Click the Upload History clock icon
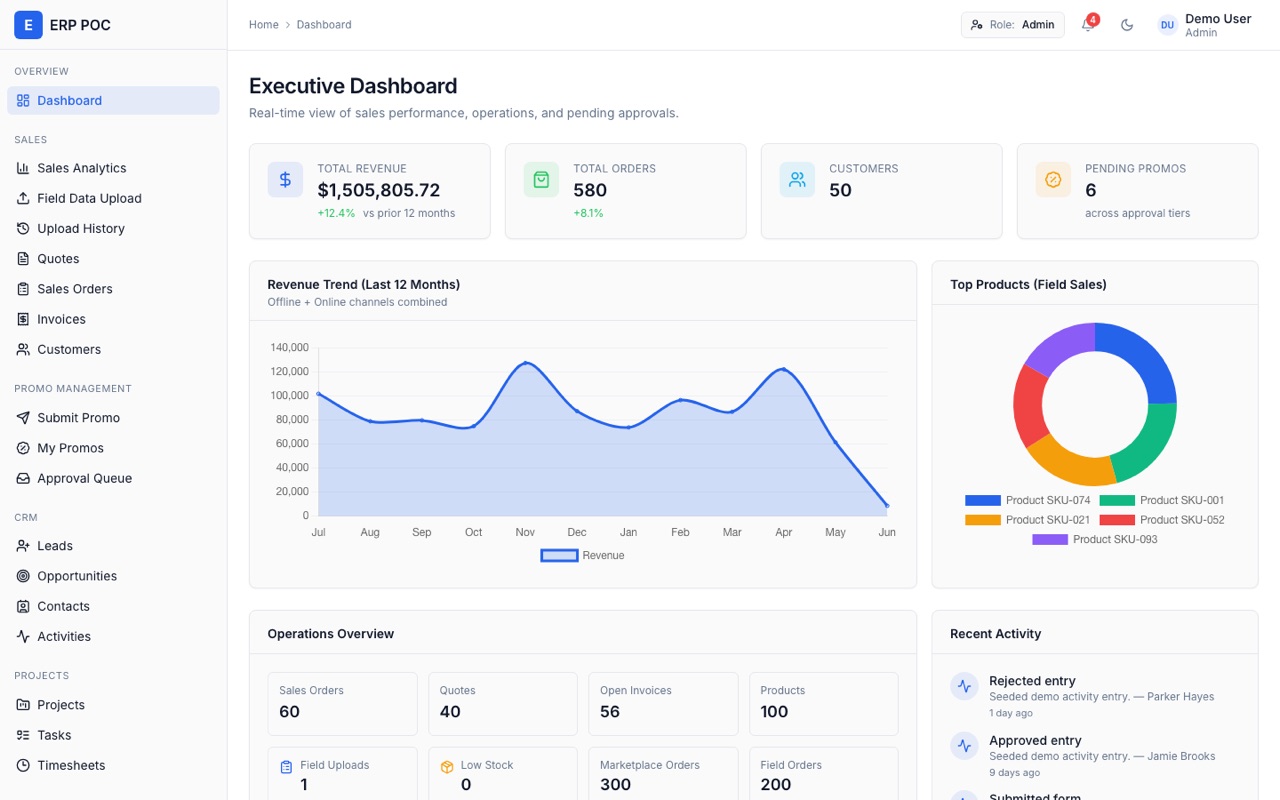 23,228
